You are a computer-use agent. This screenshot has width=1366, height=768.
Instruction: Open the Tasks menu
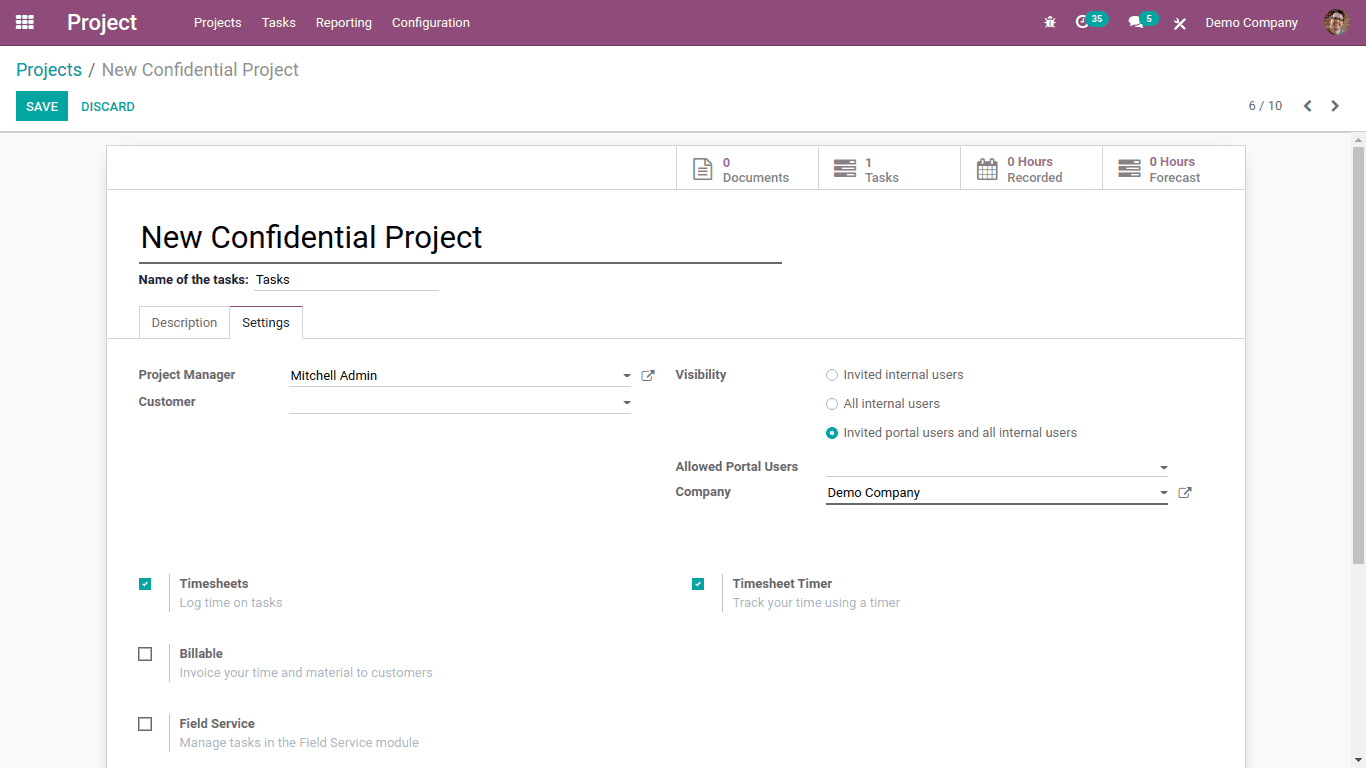pos(279,22)
